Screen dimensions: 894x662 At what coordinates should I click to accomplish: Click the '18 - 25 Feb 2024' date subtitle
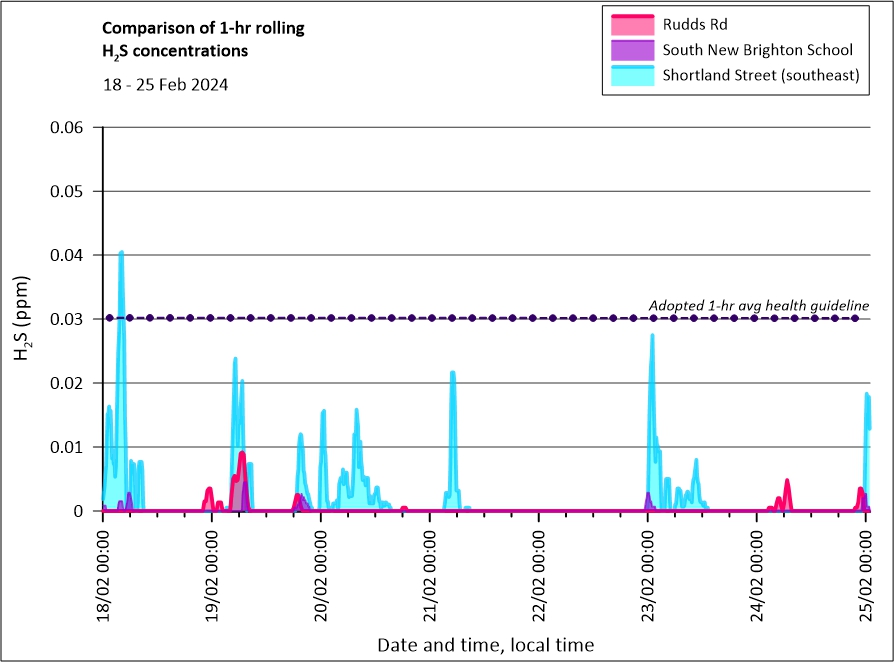[165, 85]
